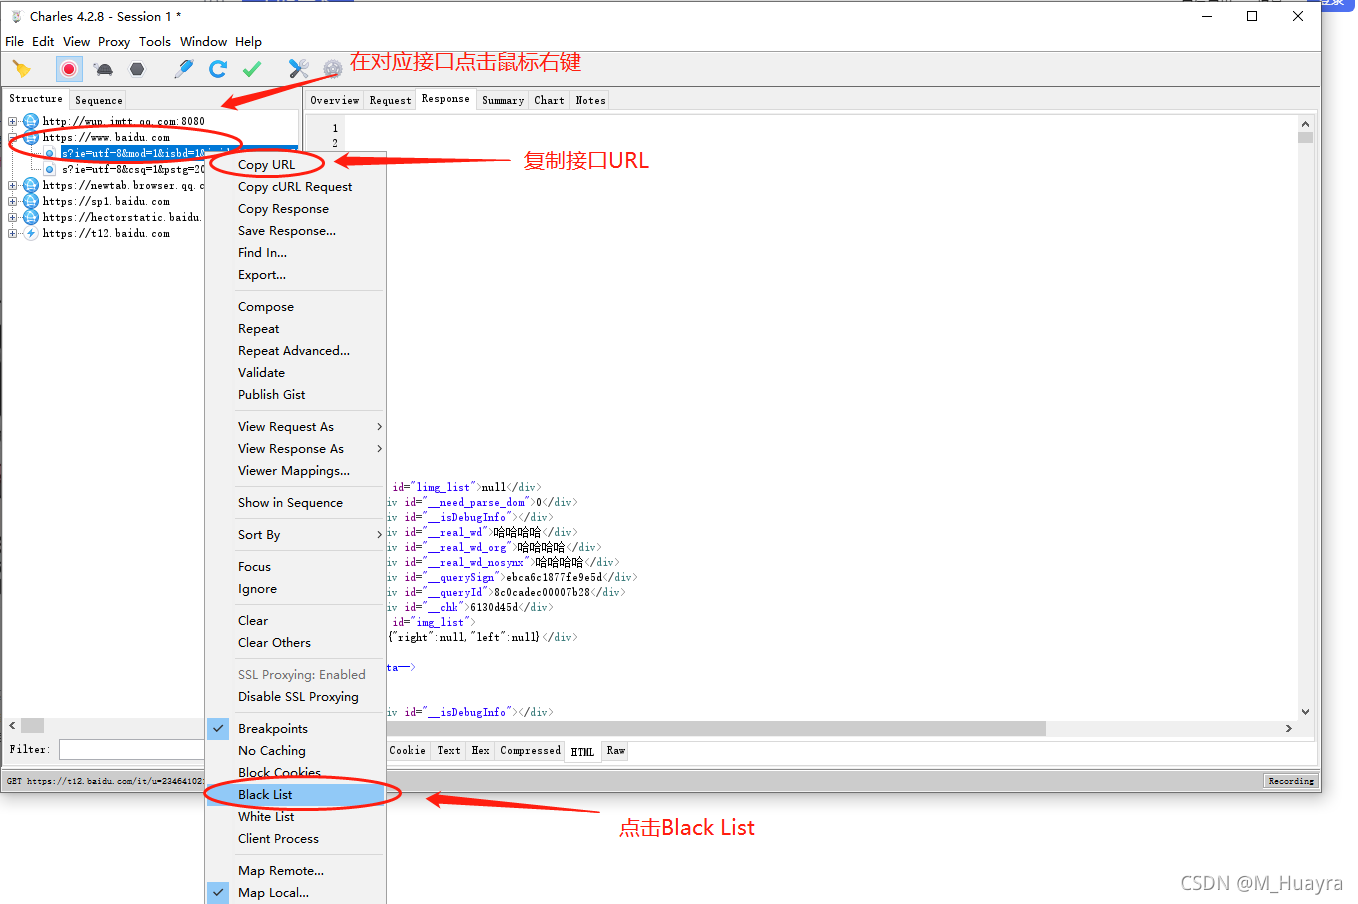Viewport: 1358px width, 904px height.
Task: Choose Copy URL from context menu
Action: (x=295, y=165)
